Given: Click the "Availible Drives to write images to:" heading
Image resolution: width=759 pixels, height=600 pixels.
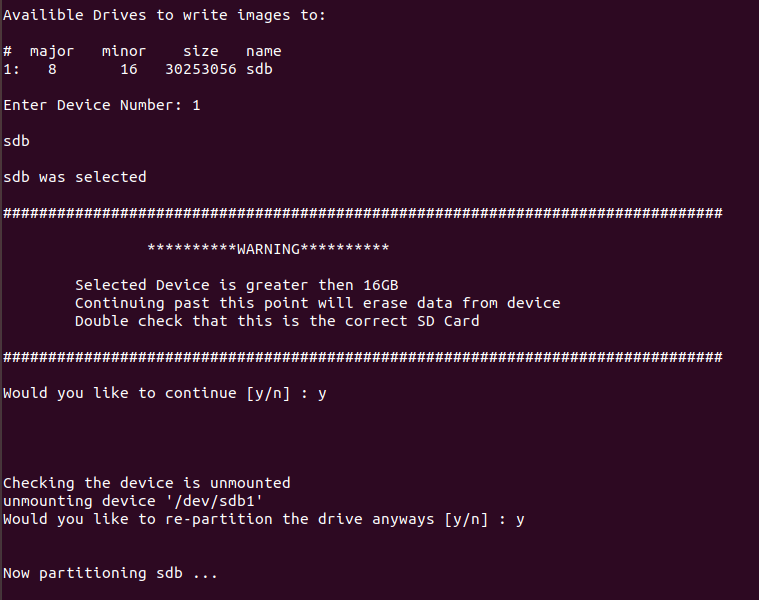Looking at the screenshot, I should (x=164, y=15).
